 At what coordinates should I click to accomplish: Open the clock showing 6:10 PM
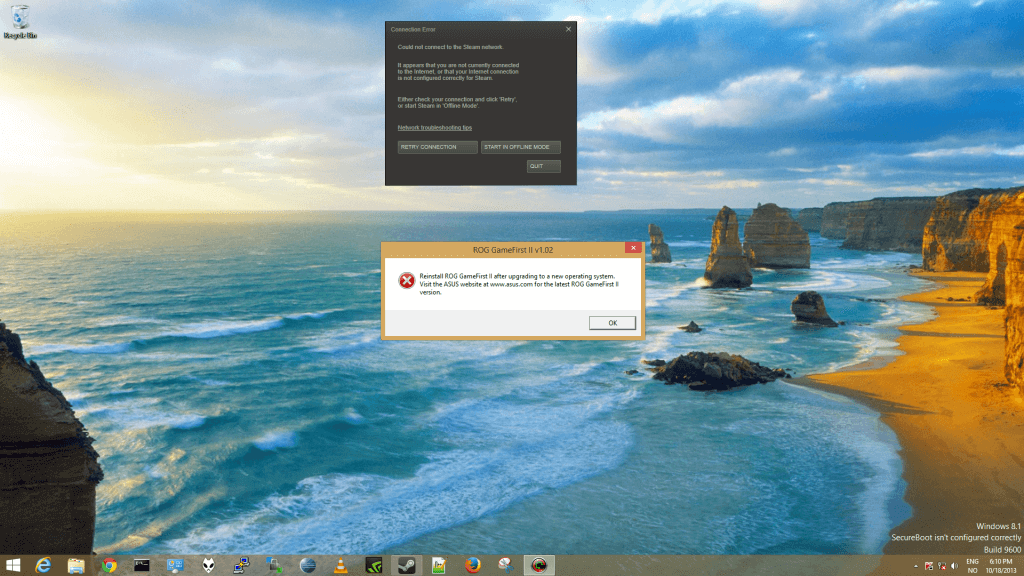(1001, 566)
